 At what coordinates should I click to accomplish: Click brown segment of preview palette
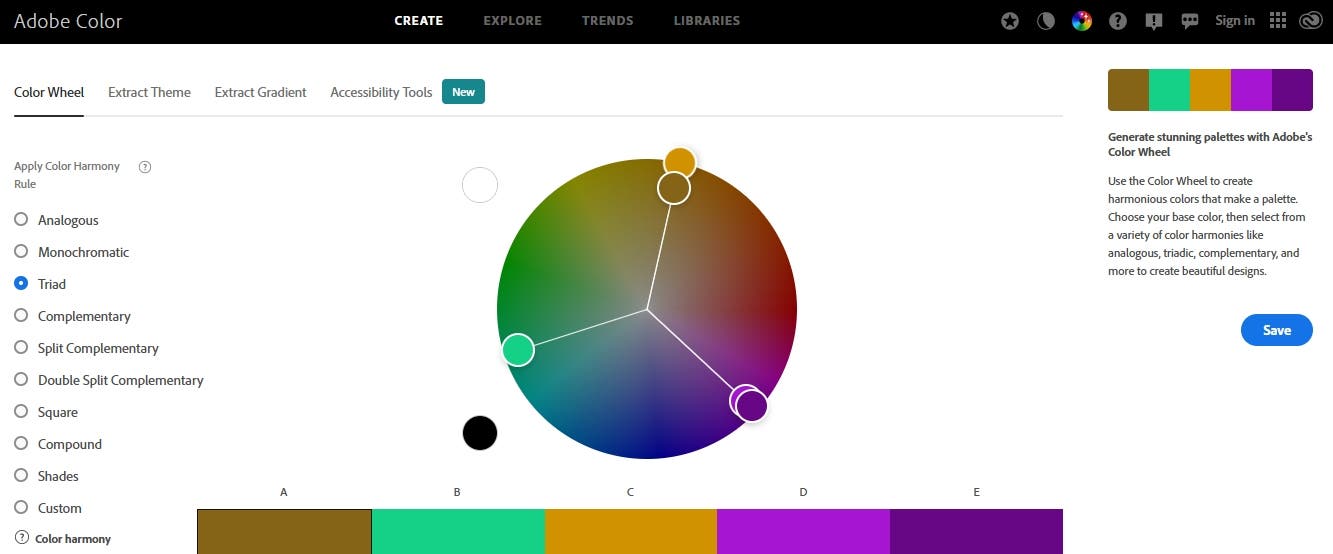[x=1128, y=90]
